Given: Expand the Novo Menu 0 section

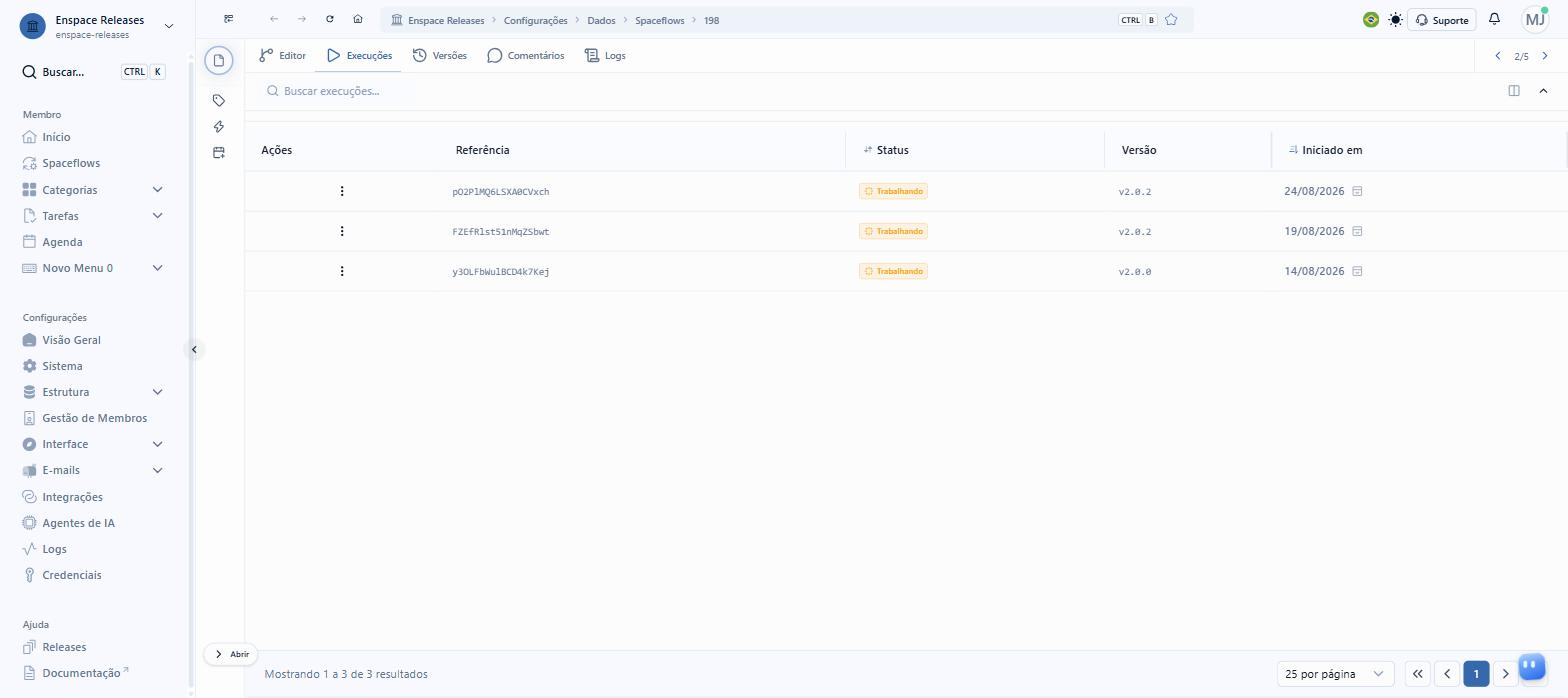Looking at the screenshot, I should tap(157, 268).
